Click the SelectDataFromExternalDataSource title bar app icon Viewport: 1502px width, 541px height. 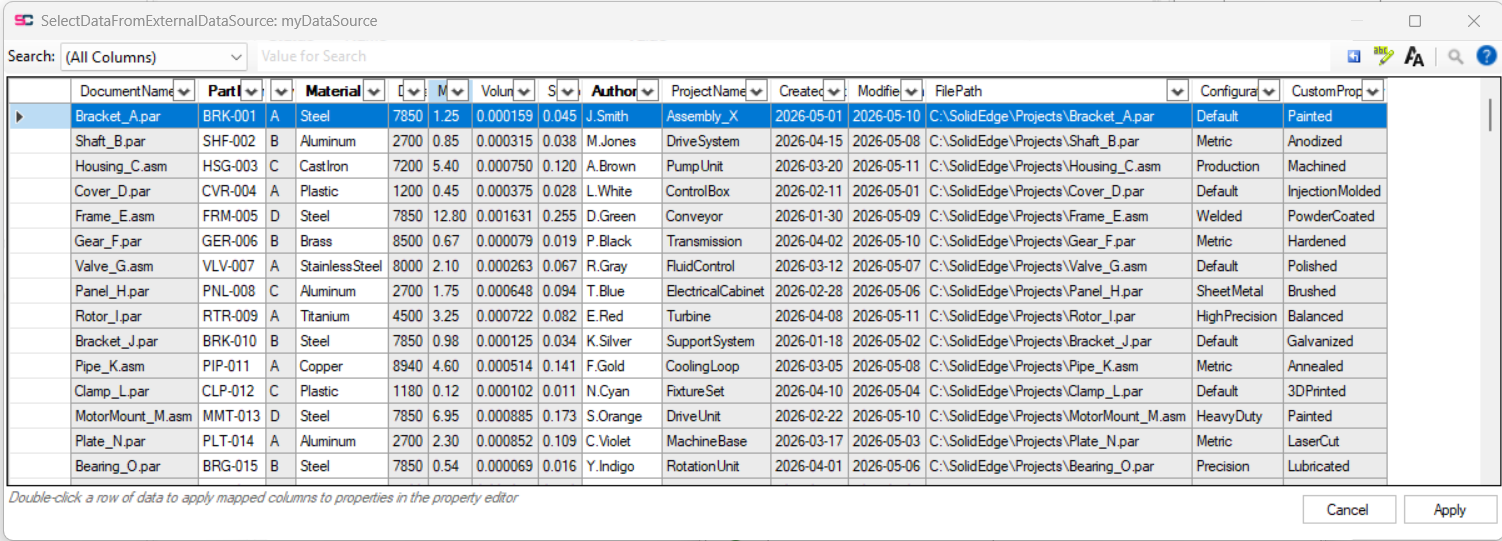tap(23, 20)
